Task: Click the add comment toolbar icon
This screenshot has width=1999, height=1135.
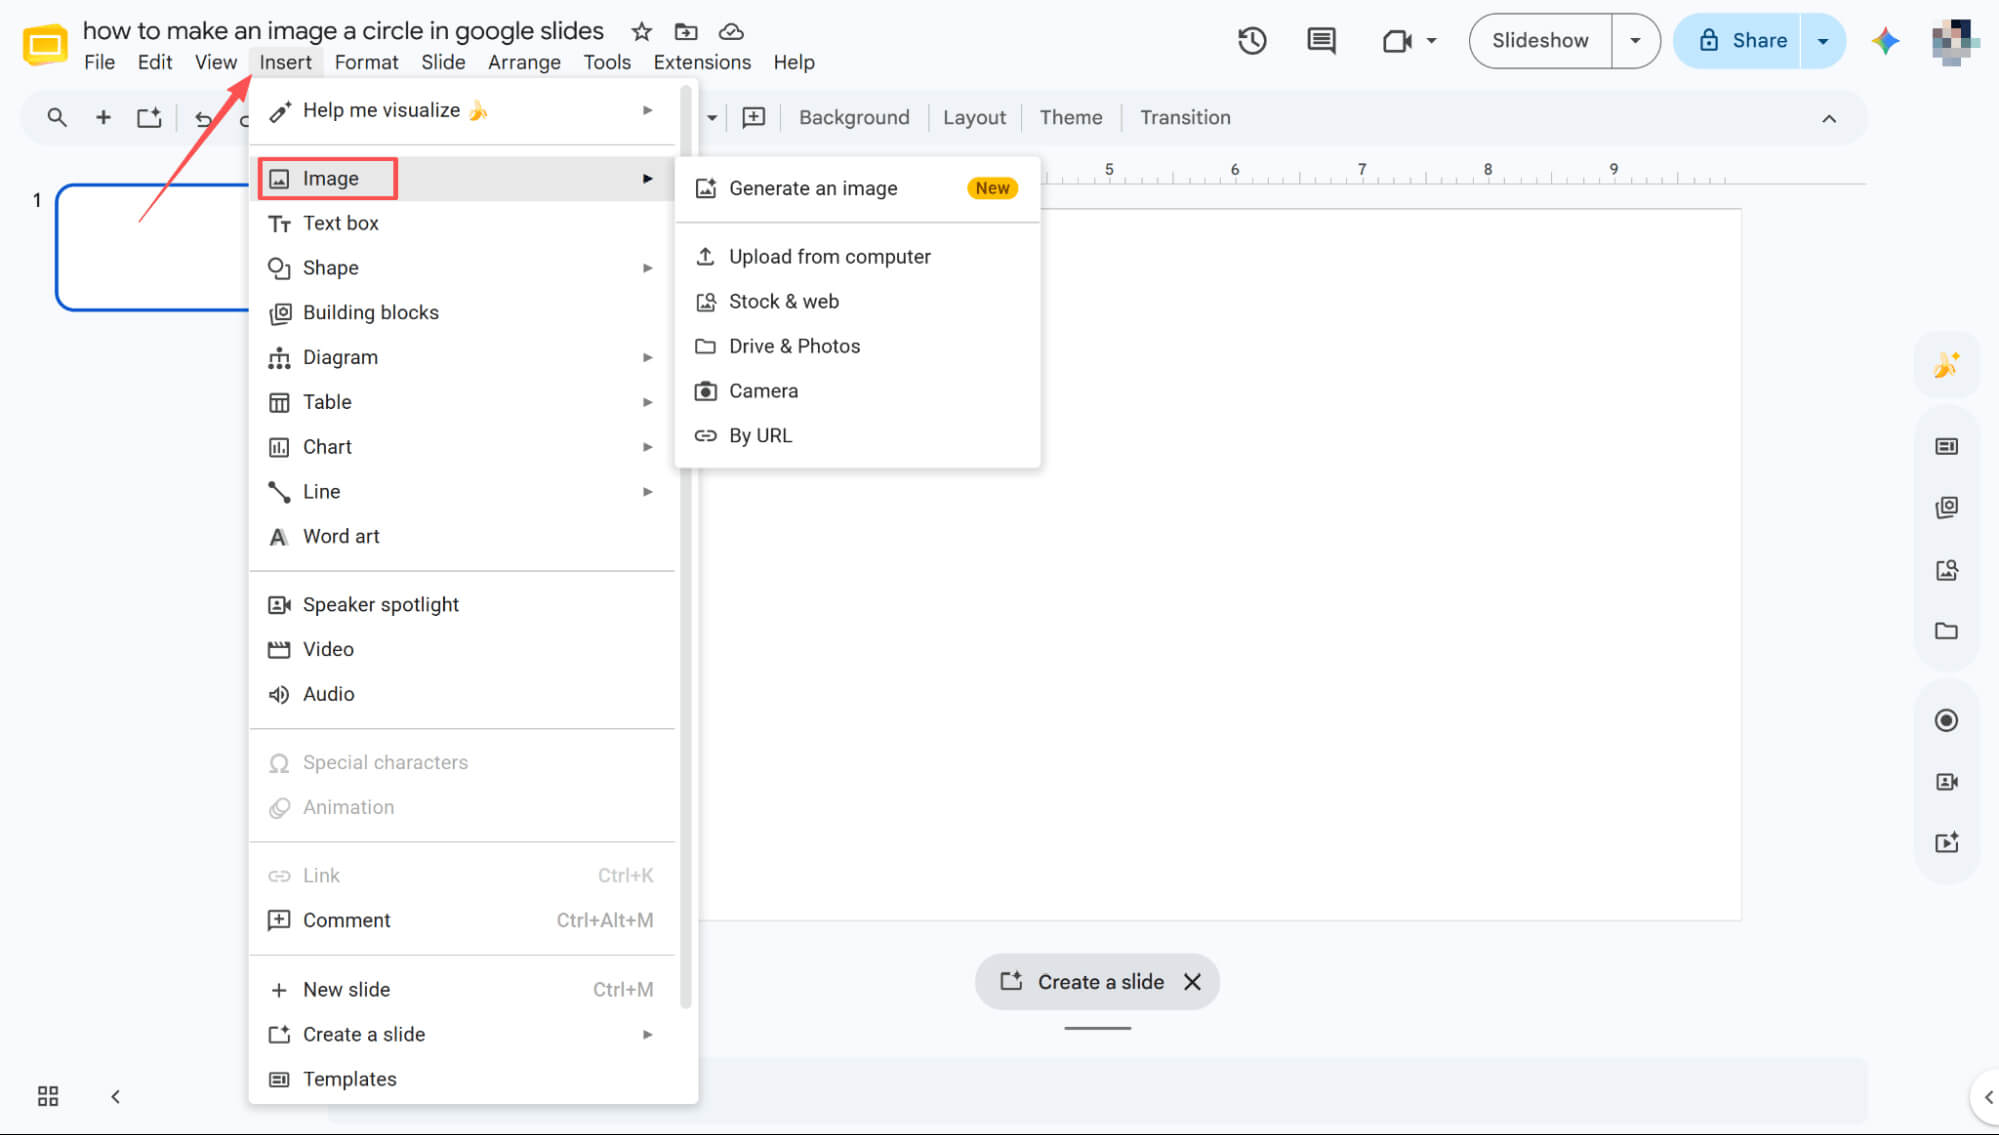Action: coord(754,118)
